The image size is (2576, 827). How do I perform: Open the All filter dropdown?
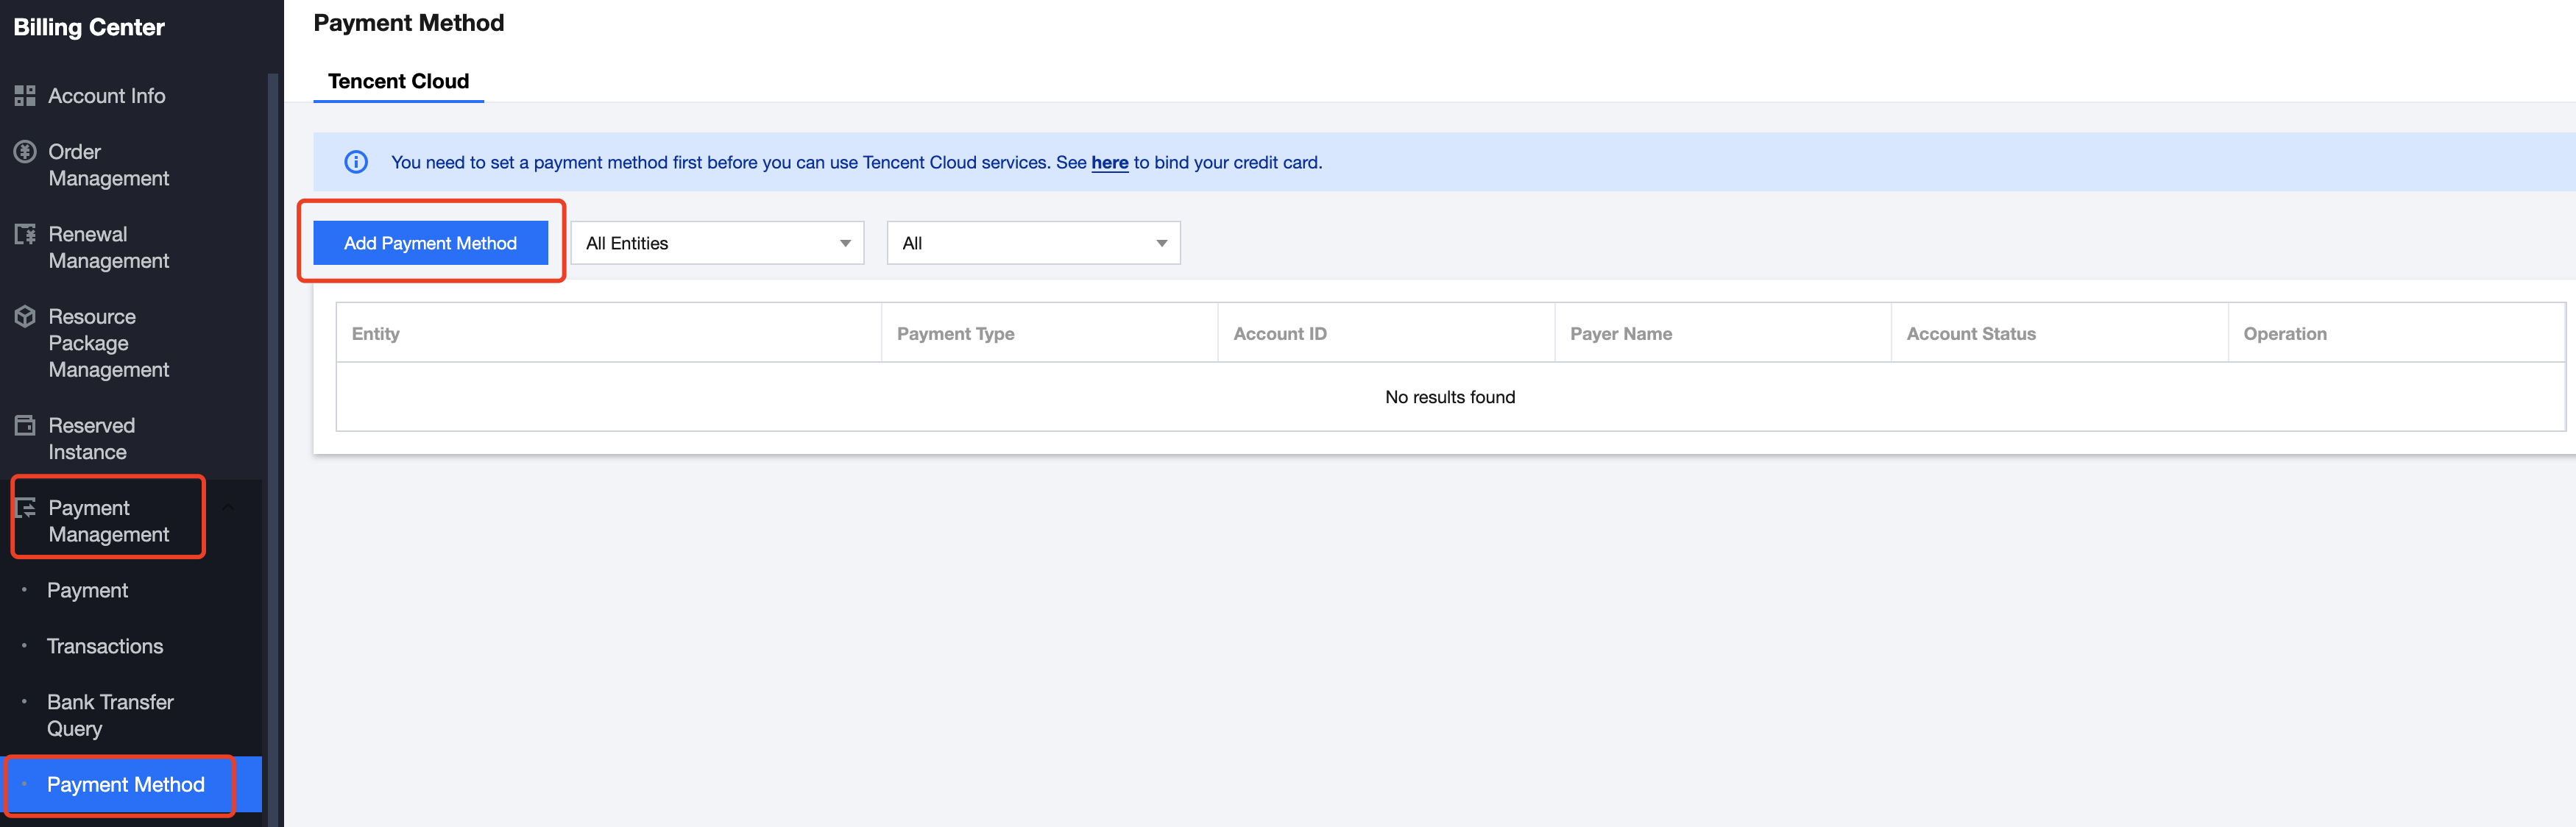point(1032,243)
